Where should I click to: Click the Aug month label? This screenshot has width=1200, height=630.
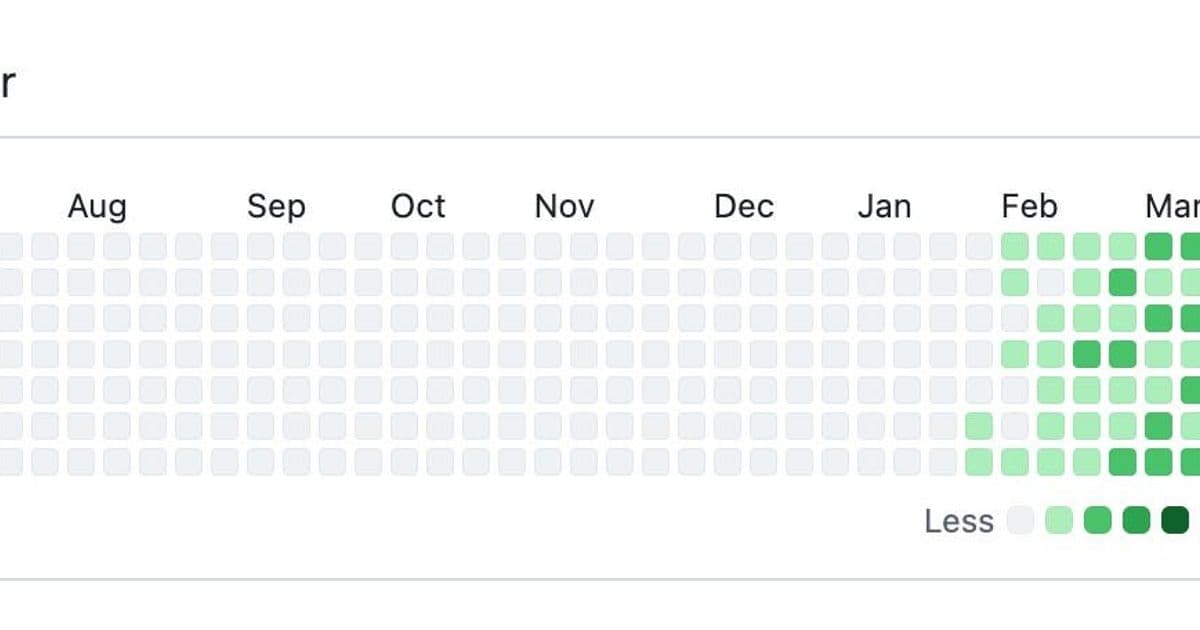tap(97, 207)
